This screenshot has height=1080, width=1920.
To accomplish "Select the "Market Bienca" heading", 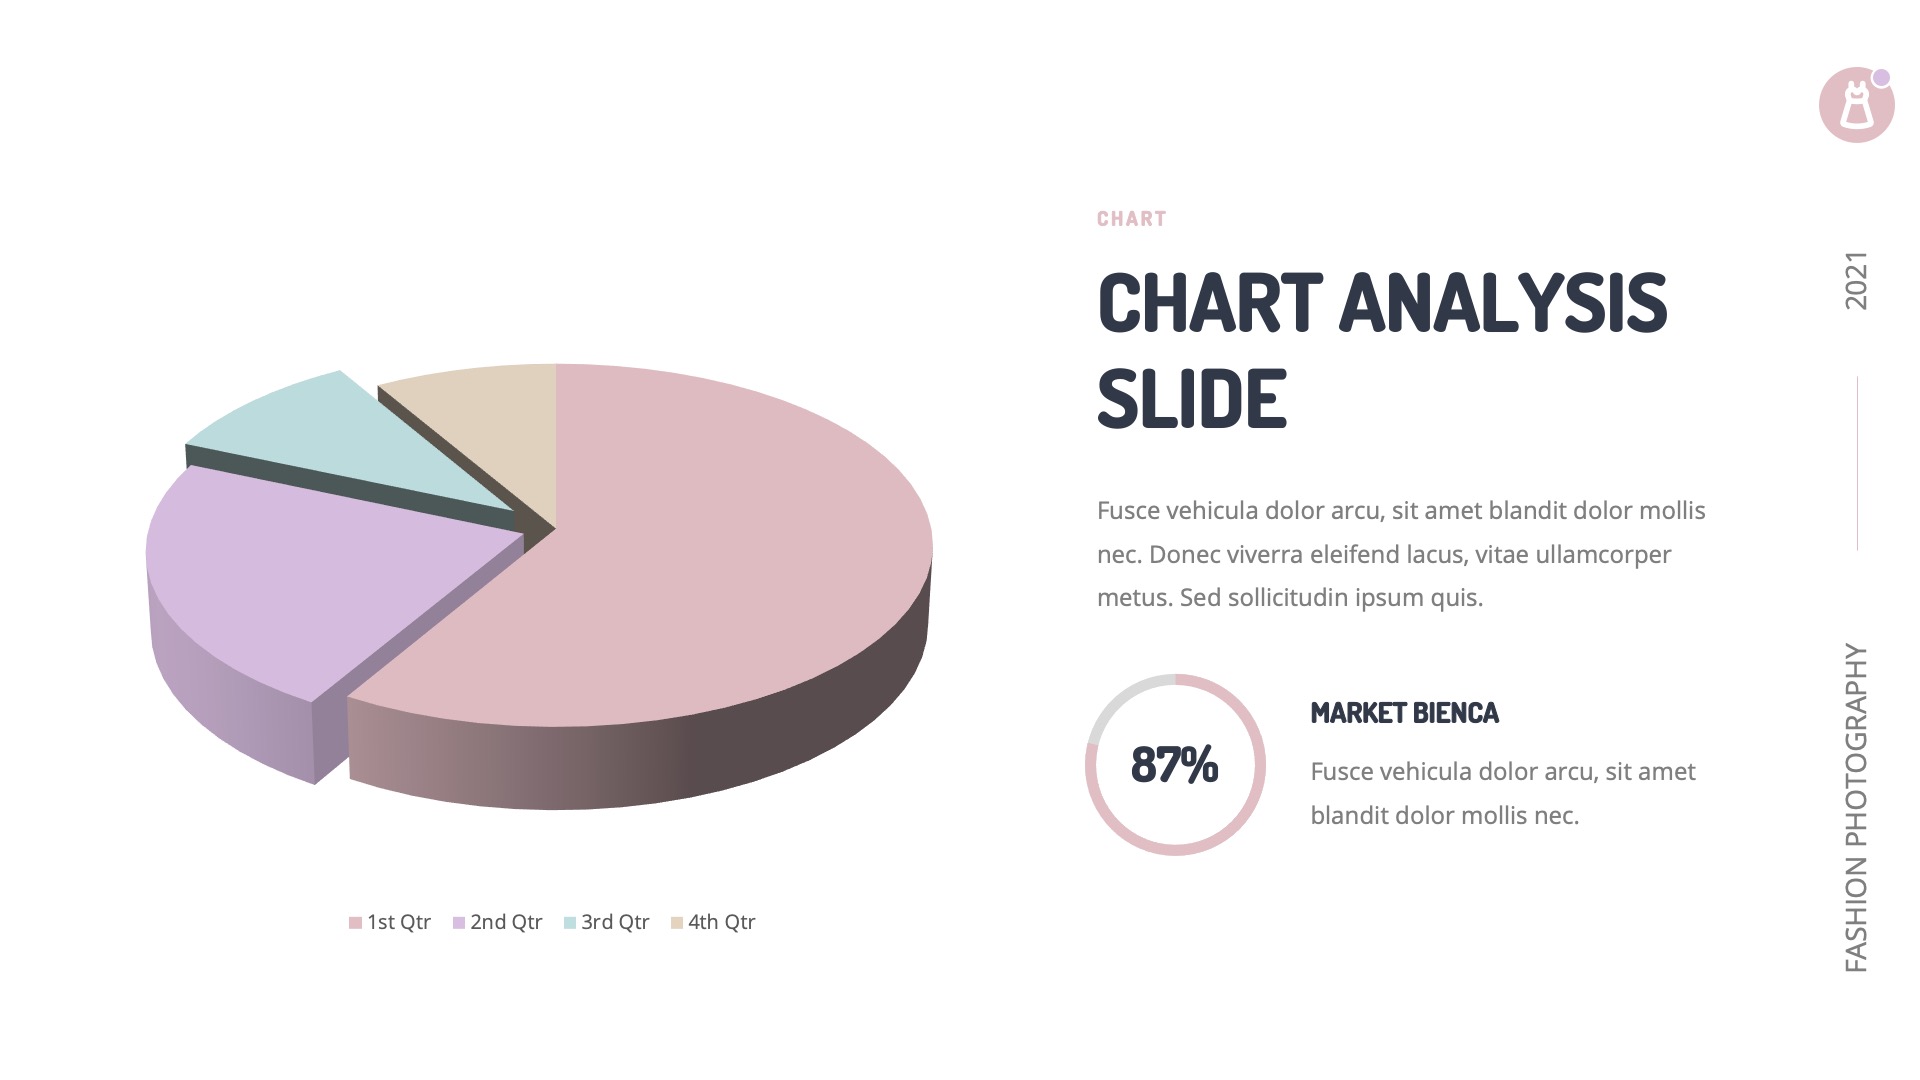I will coord(1404,713).
